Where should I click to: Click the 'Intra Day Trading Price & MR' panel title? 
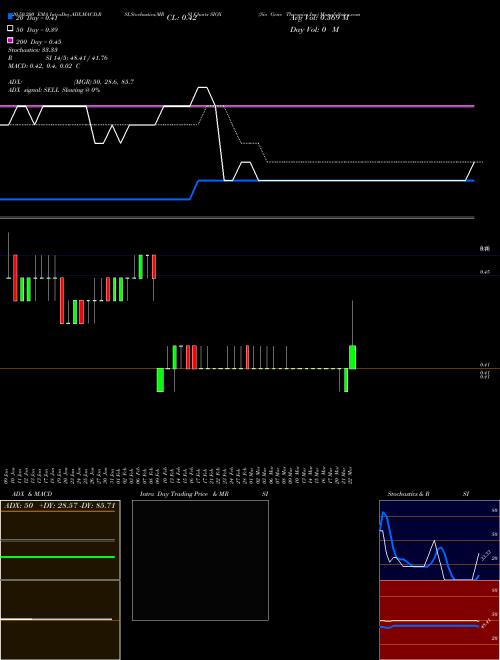[x=184, y=494]
